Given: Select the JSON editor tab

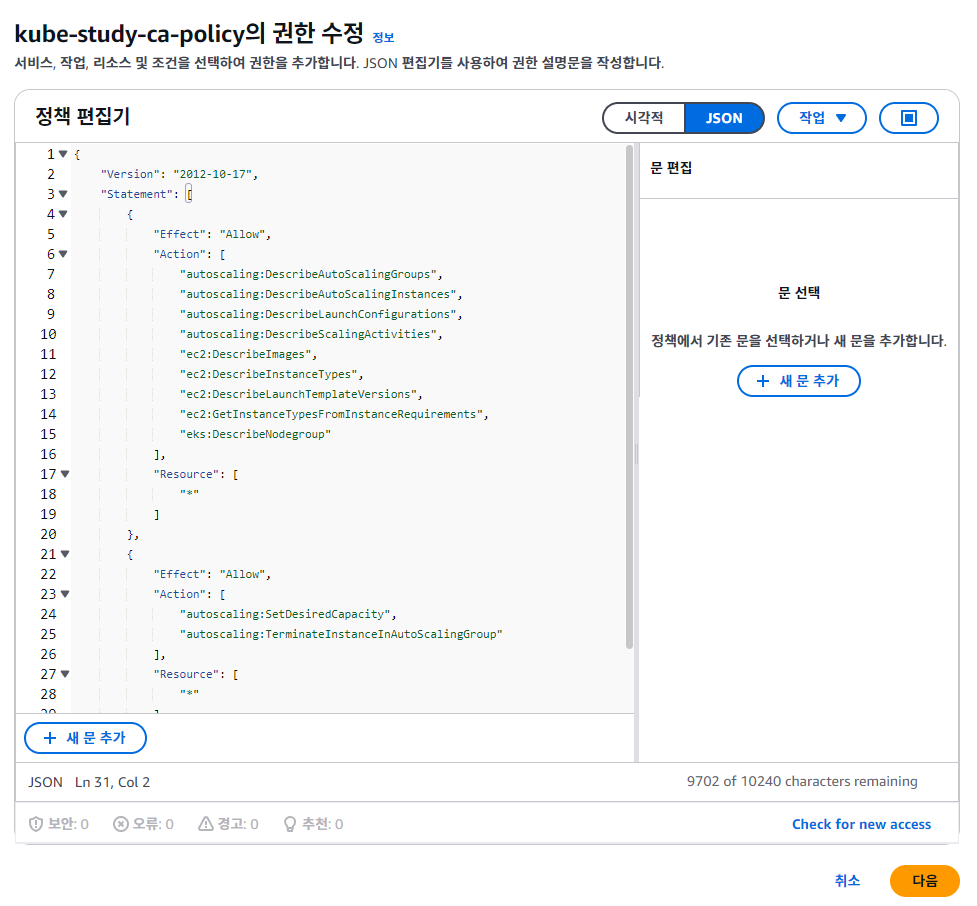Looking at the screenshot, I should (724, 118).
